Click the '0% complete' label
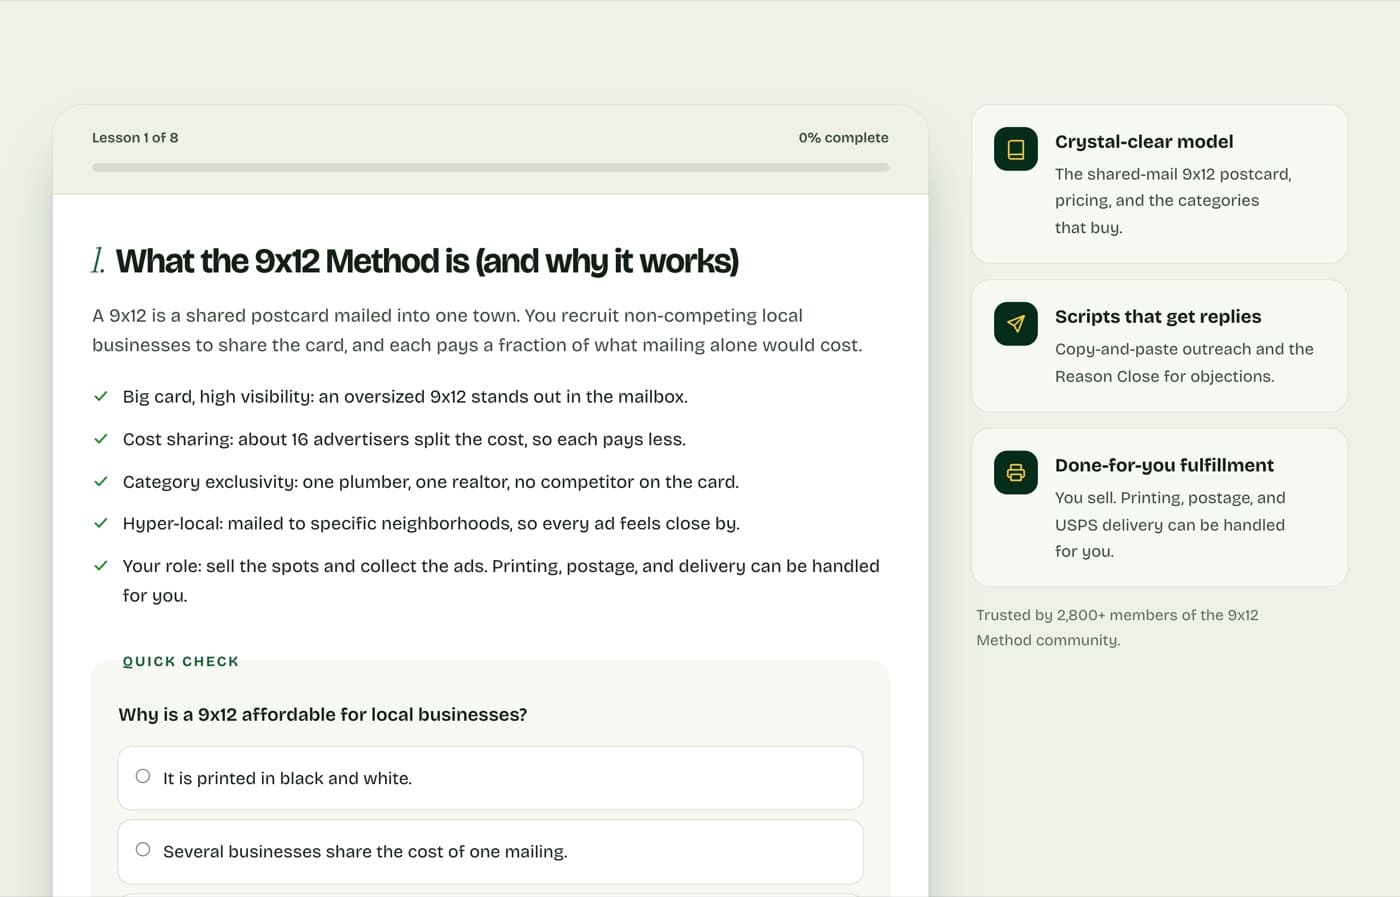The width and height of the screenshot is (1400, 897). 843,138
